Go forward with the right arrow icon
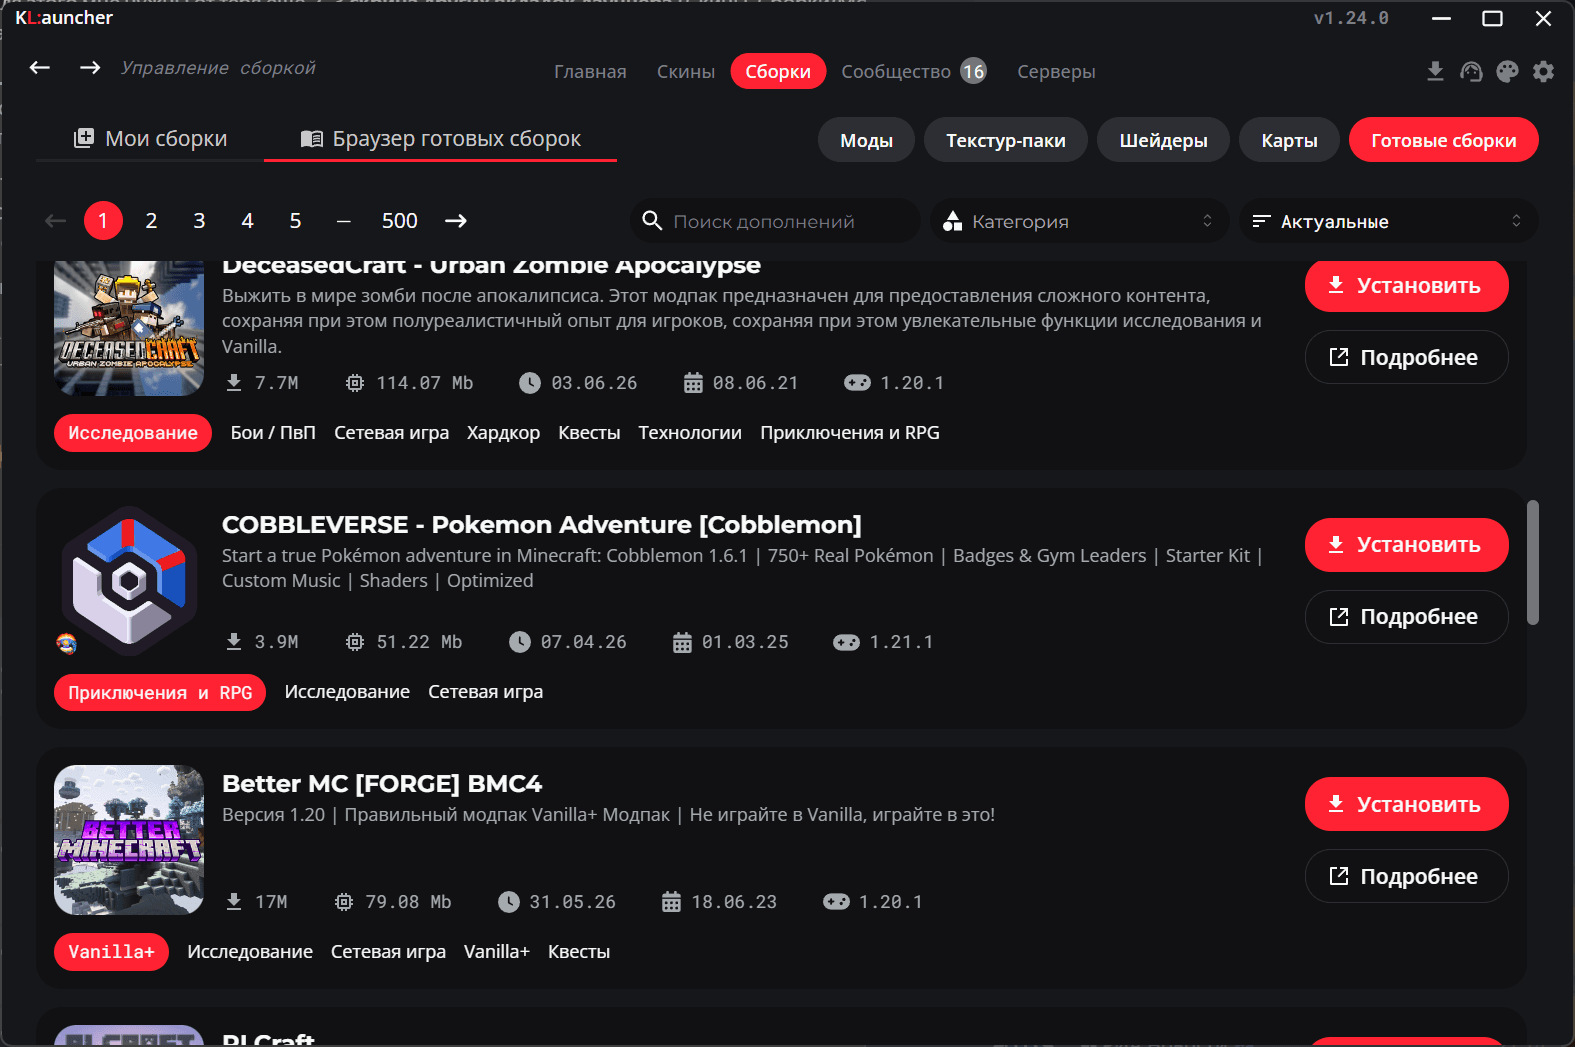 point(90,67)
